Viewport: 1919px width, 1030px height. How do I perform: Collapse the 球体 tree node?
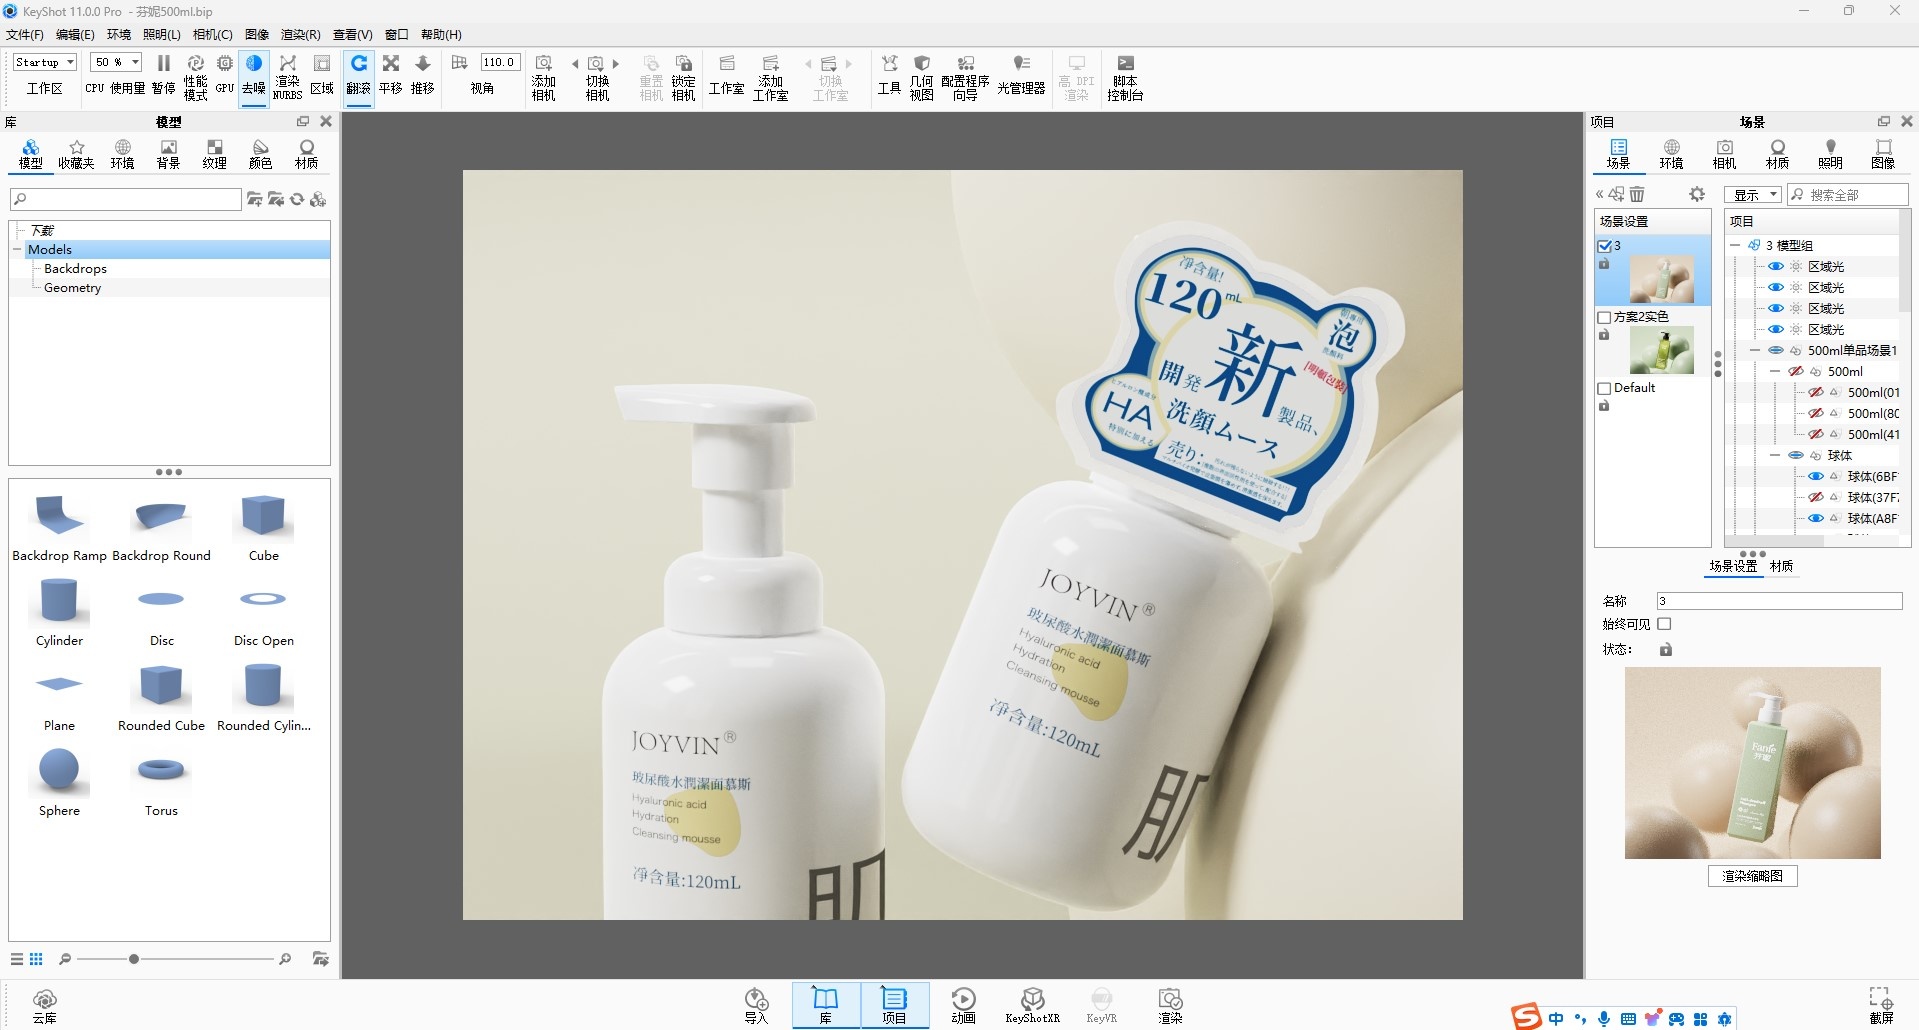[1775, 456]
